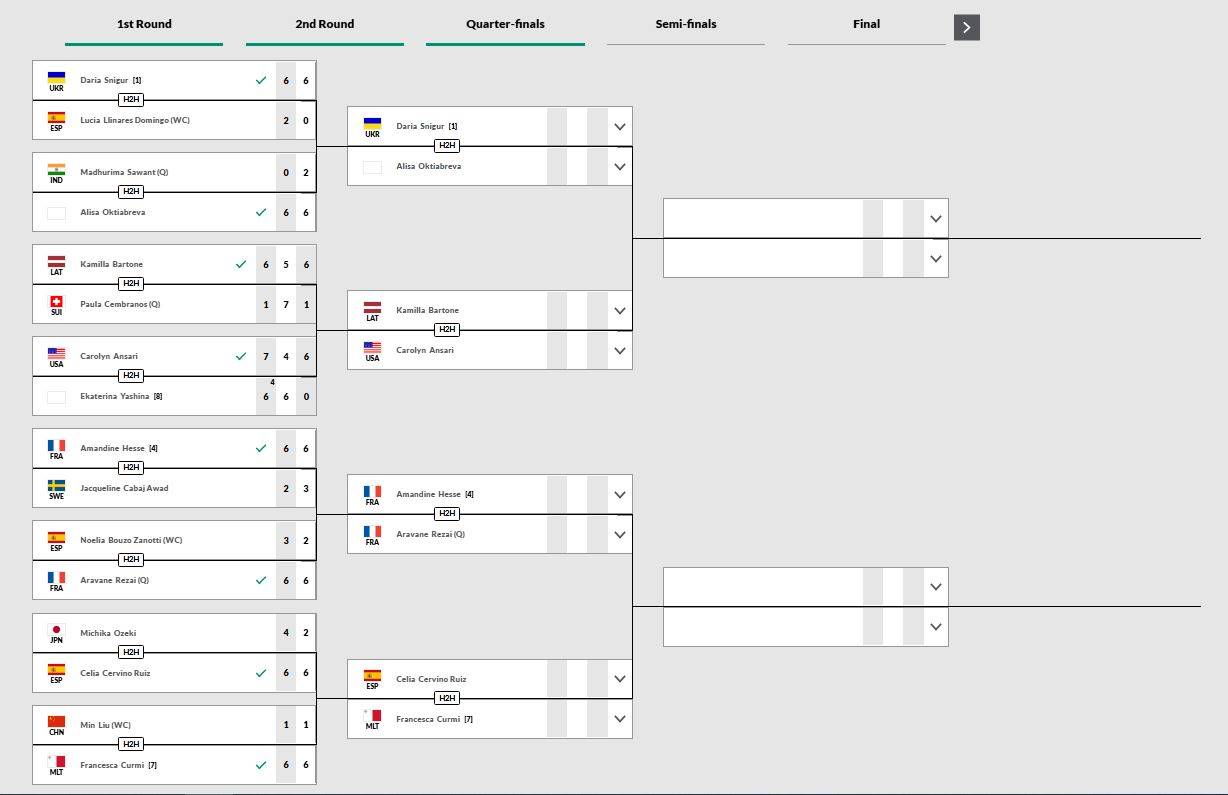
Task: Expand Daria Snigur's row in 2nd Round
Action: pyautogui.click(x=619, y=127)
